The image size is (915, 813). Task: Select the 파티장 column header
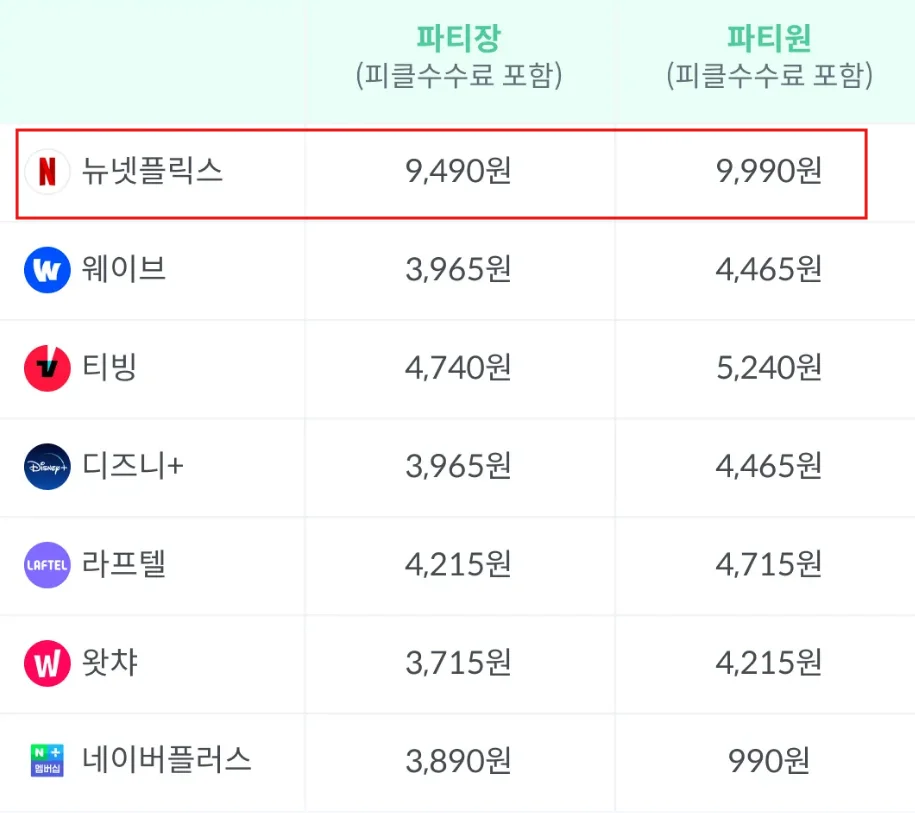pos(458,39)
